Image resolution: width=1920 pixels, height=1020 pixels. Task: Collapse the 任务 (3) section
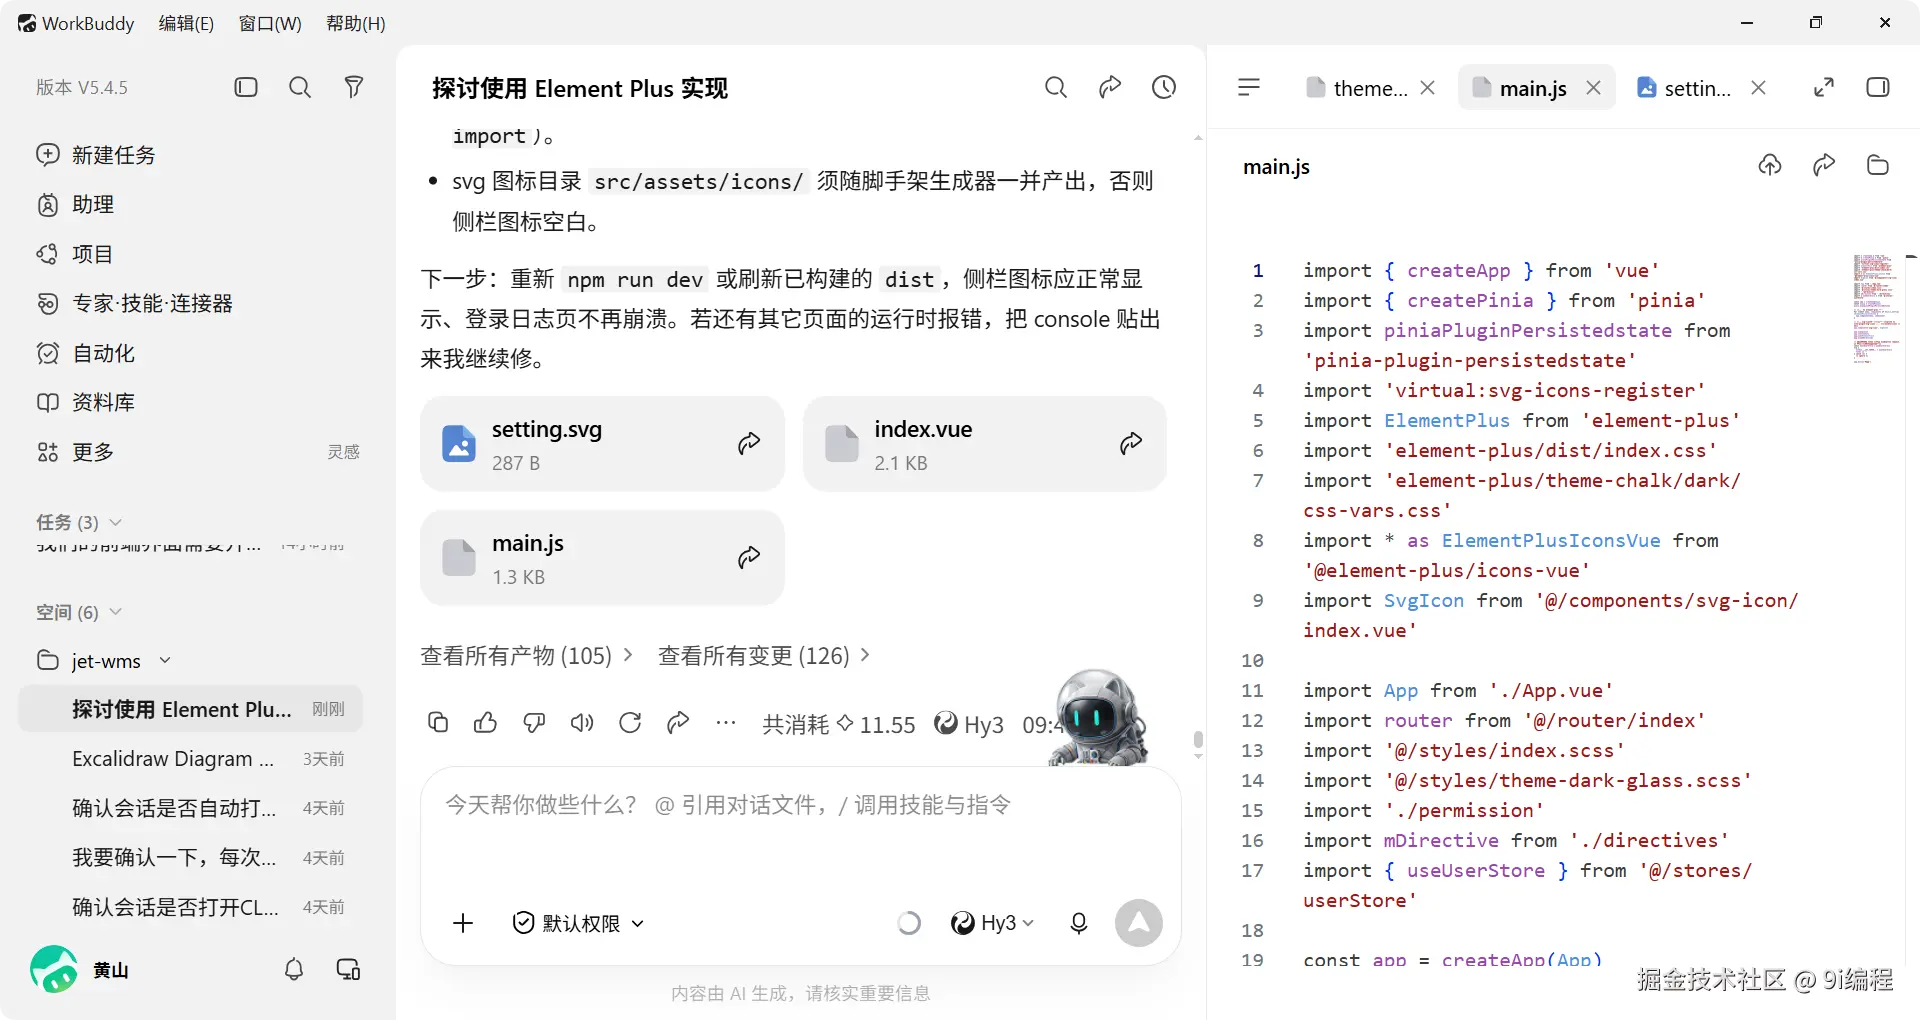(79, 523)
